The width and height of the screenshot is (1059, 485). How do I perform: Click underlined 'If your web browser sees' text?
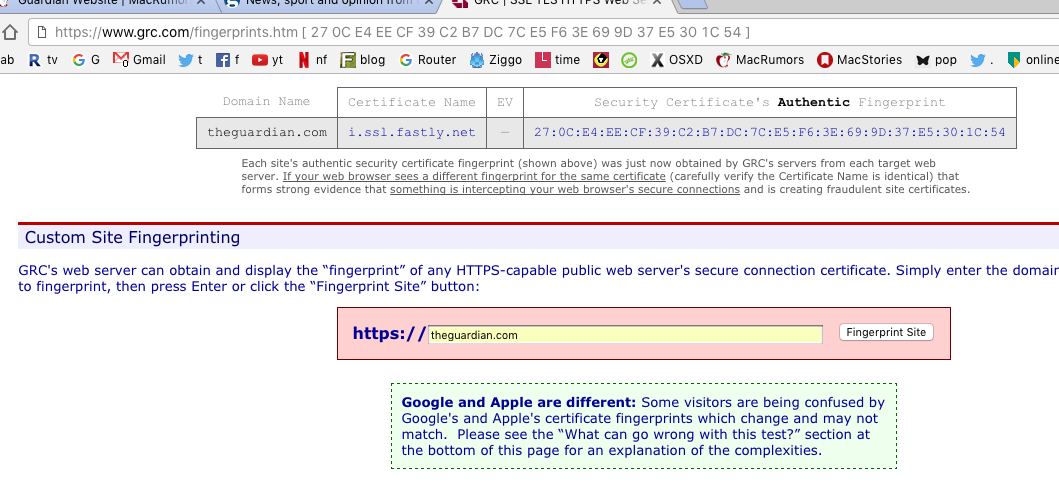tap(474, 176)
